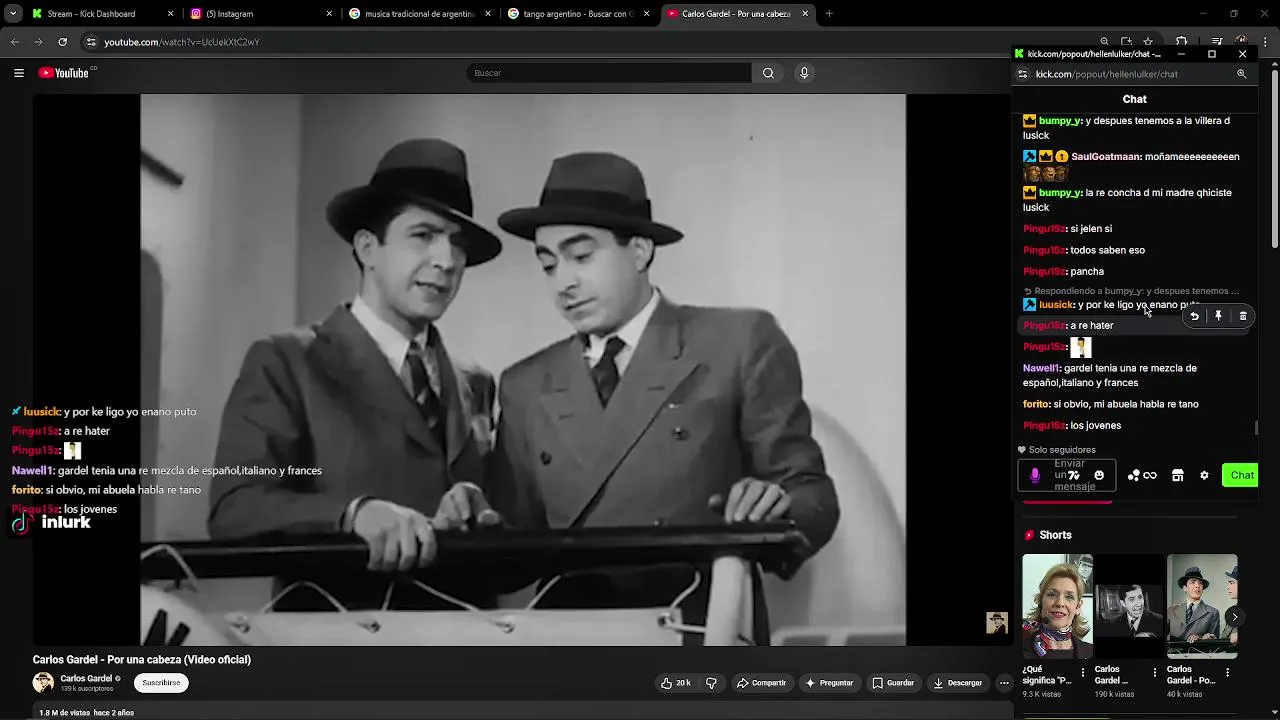Screen dimensions: 1280x720
Task: Pin the a re hater chat message
Action: coord(1218,316)
